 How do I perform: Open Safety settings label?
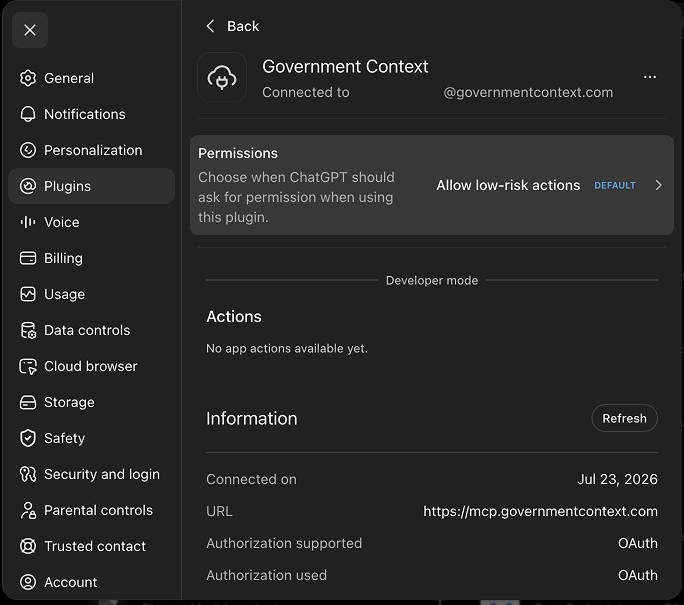65,438
